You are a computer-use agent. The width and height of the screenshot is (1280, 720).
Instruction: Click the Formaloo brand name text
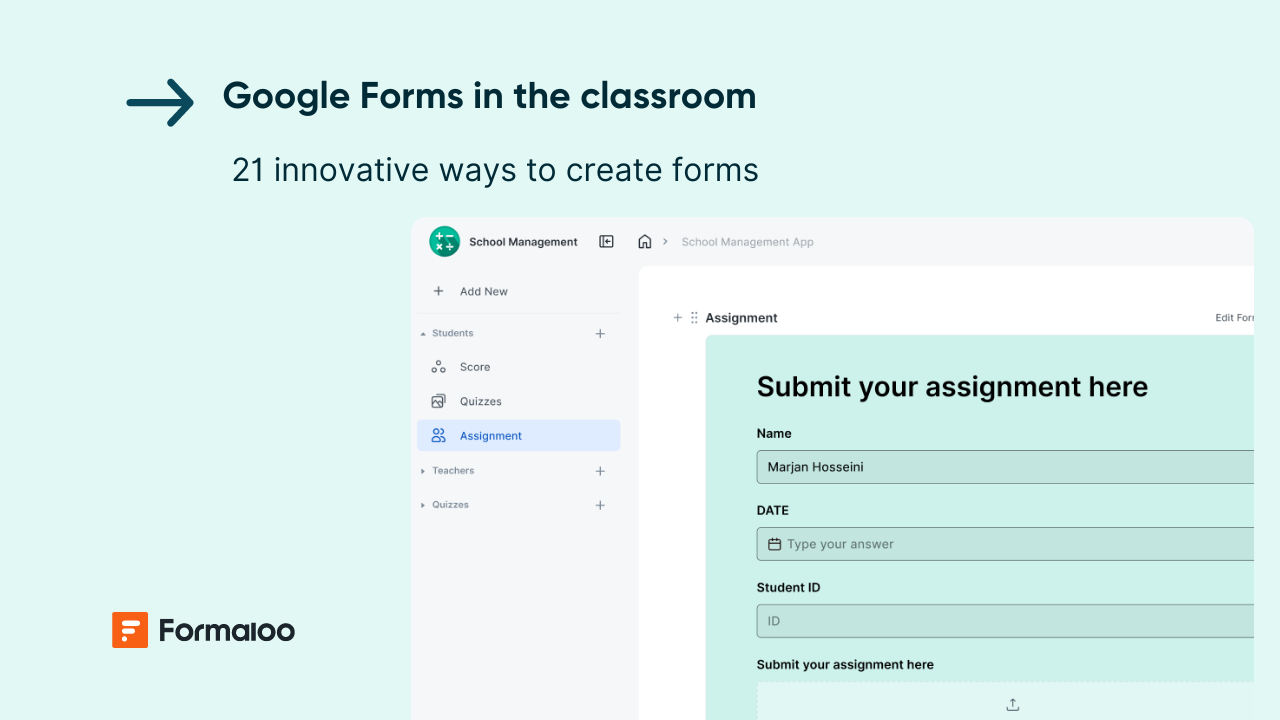227,631
